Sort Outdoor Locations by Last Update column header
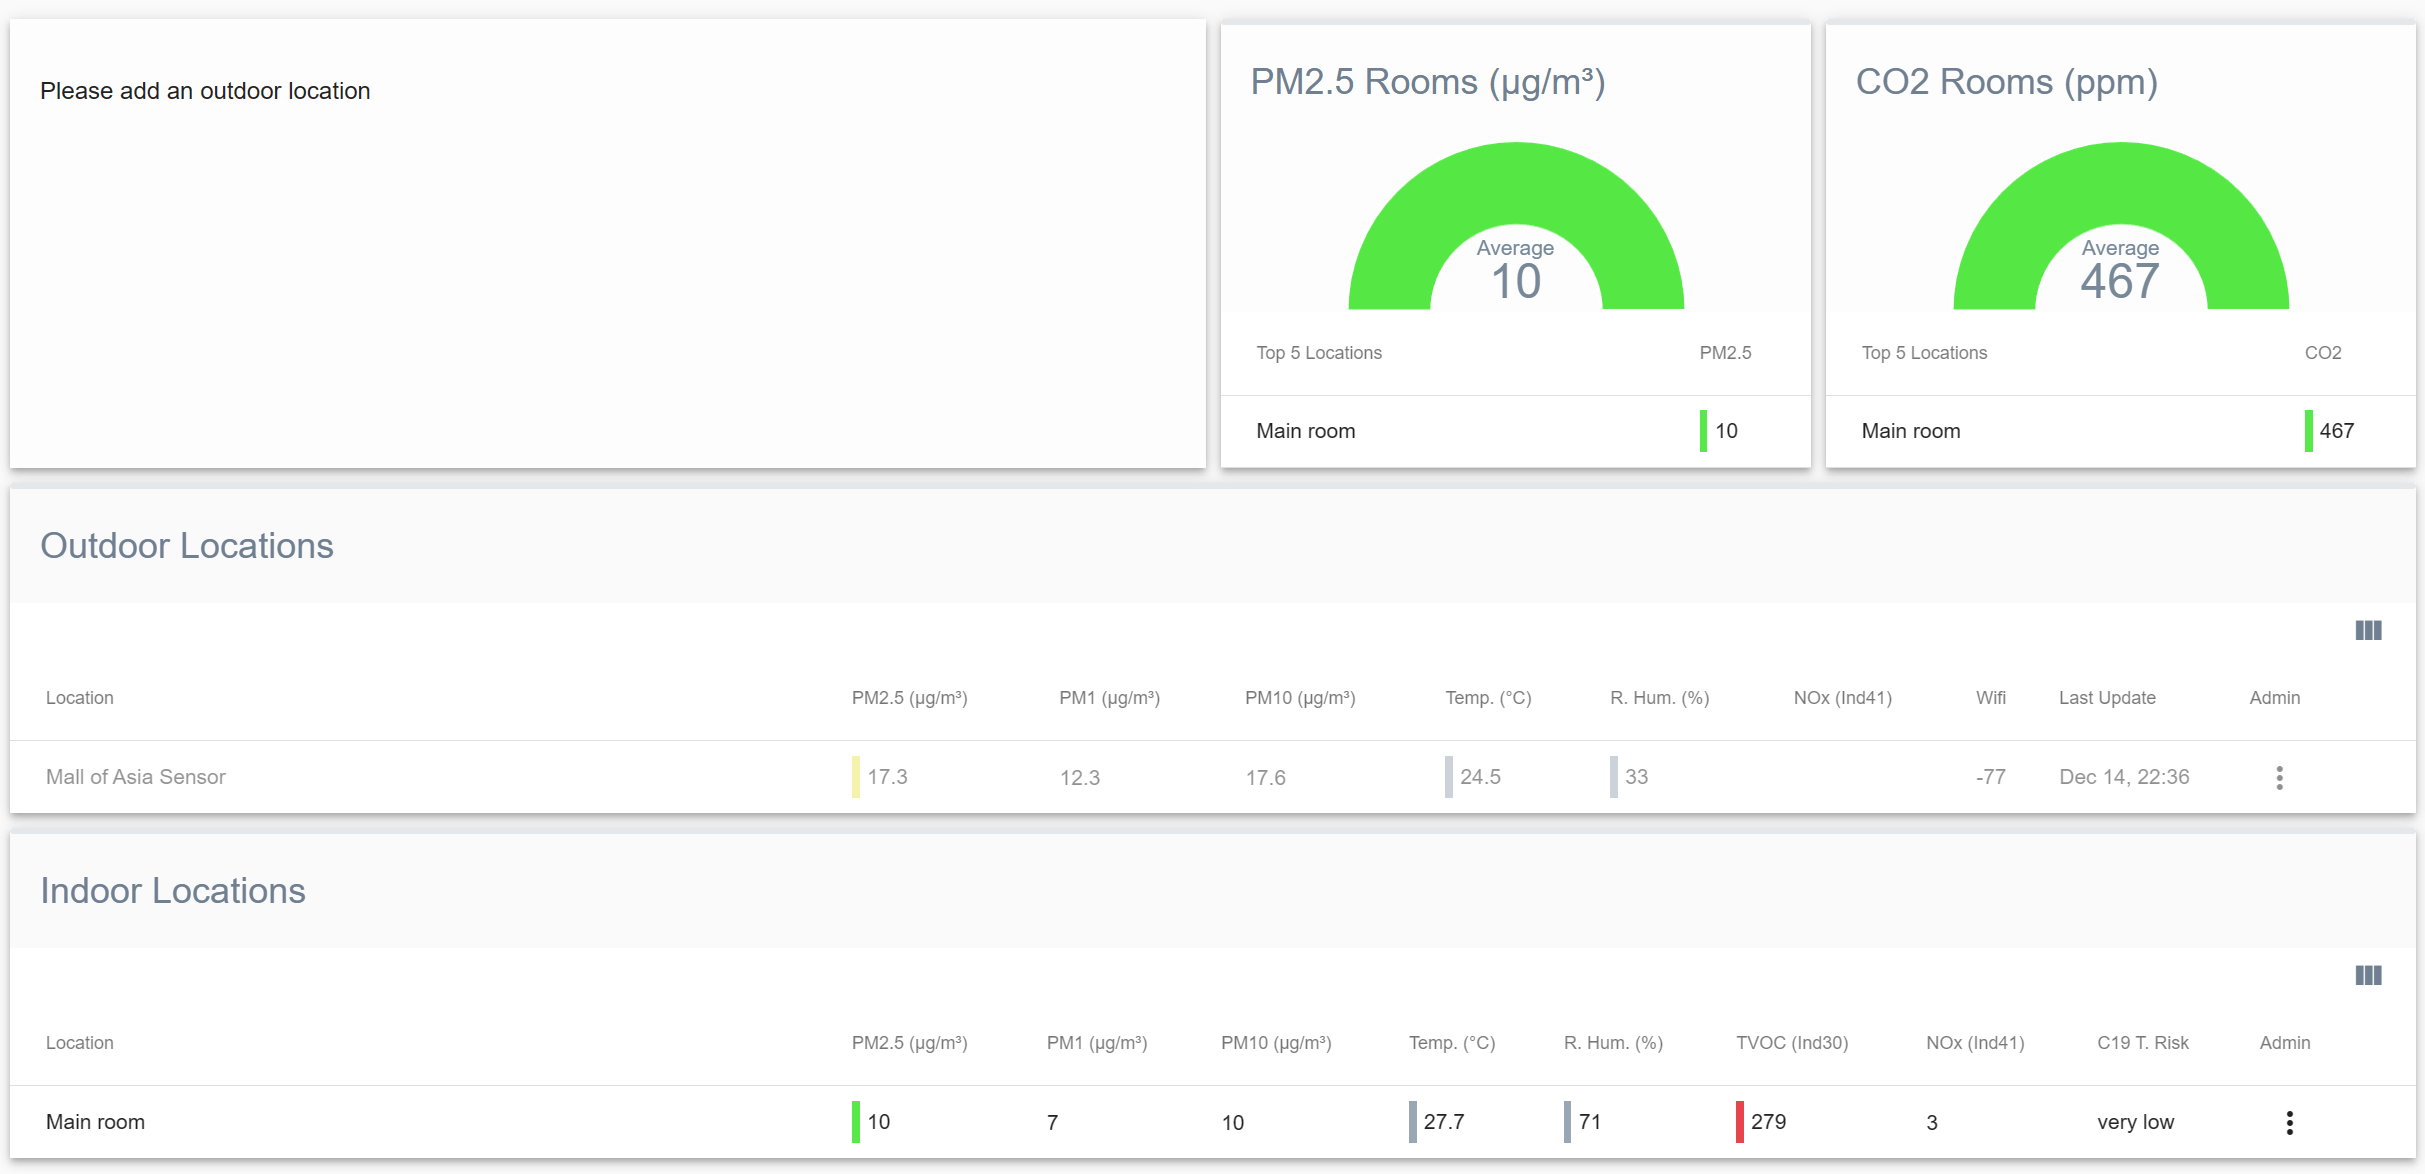The image size is (2425, 1174). click(x=2107, y=697)
